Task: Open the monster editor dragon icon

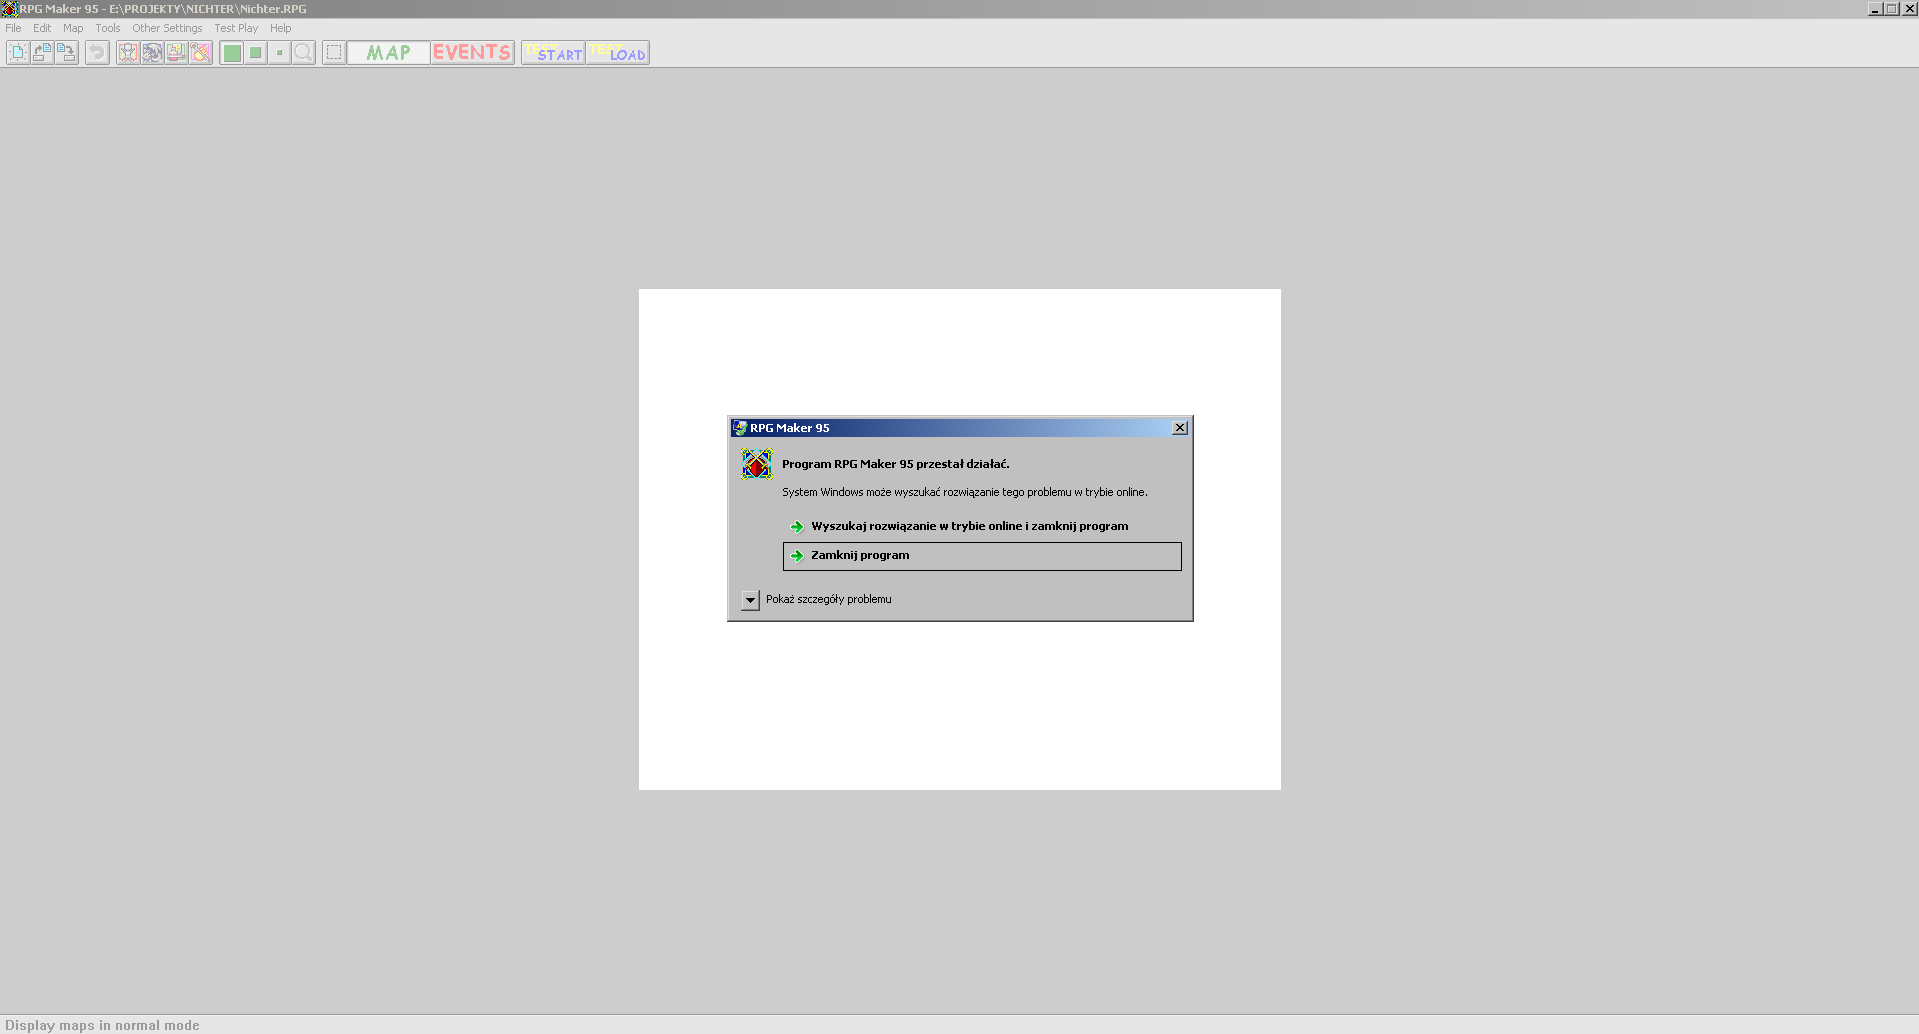Action: [x=152, y=53]
